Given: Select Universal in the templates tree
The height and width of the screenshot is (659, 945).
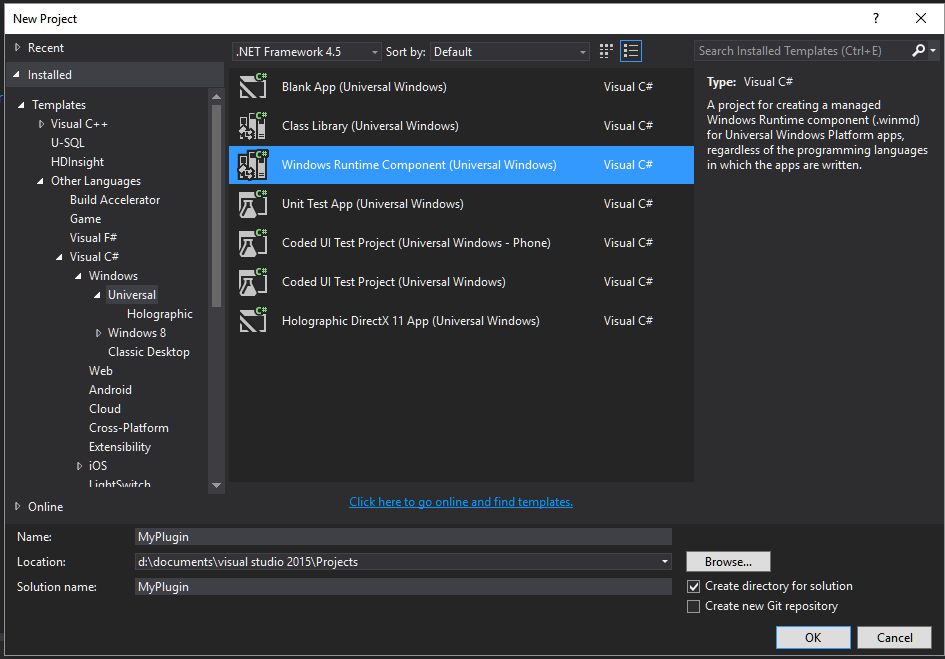Looking at the screenshot, I should [x=131, y=295].
